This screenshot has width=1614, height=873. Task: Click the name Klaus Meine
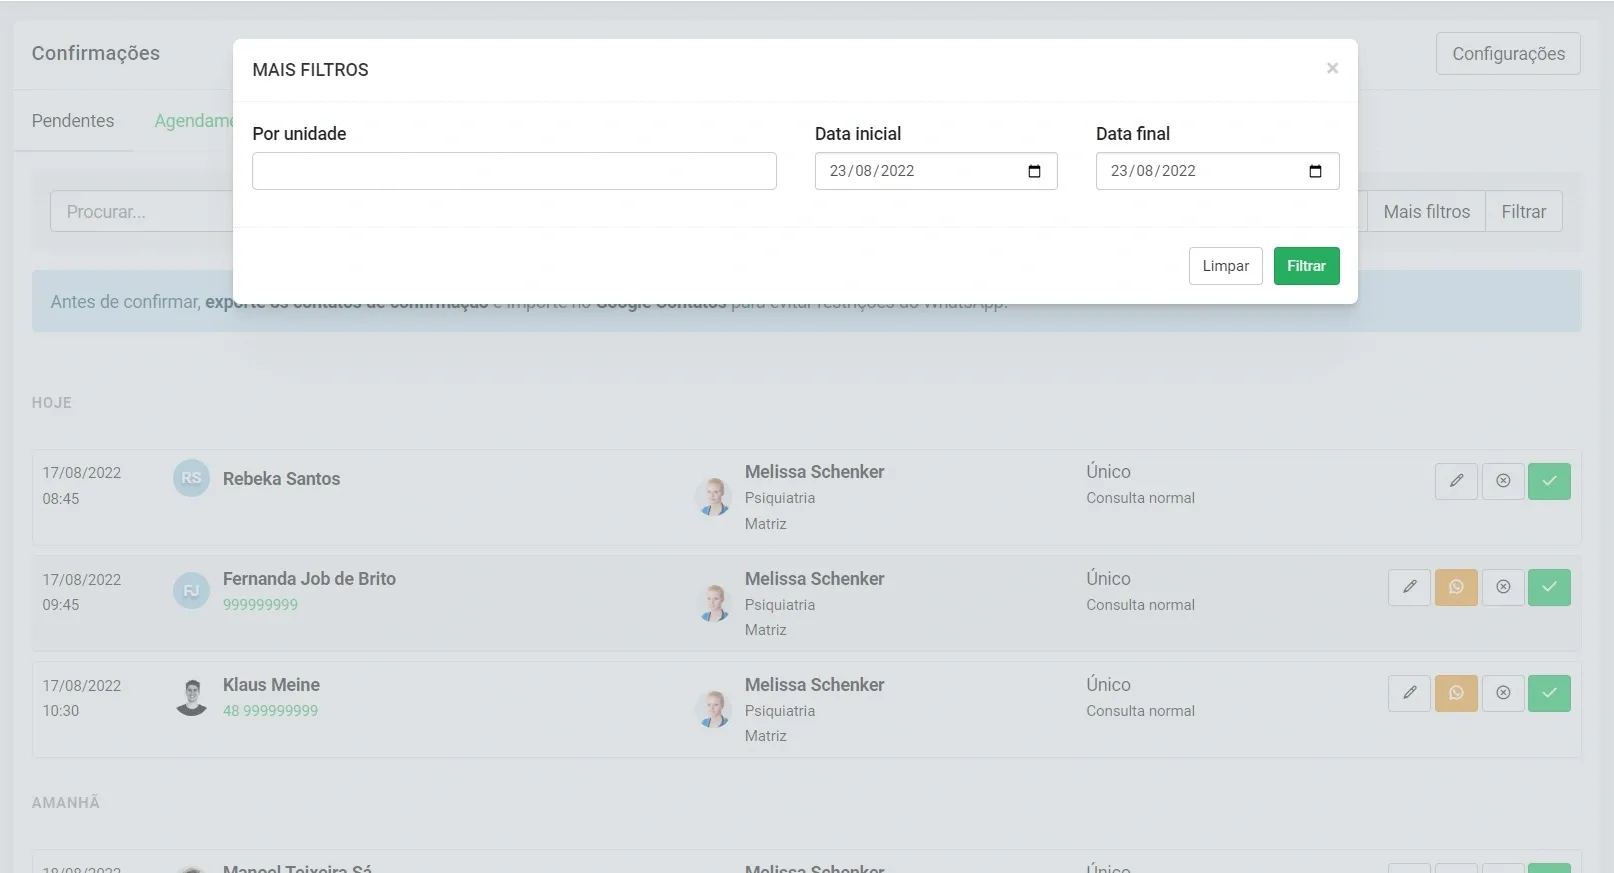pos(271,685)
